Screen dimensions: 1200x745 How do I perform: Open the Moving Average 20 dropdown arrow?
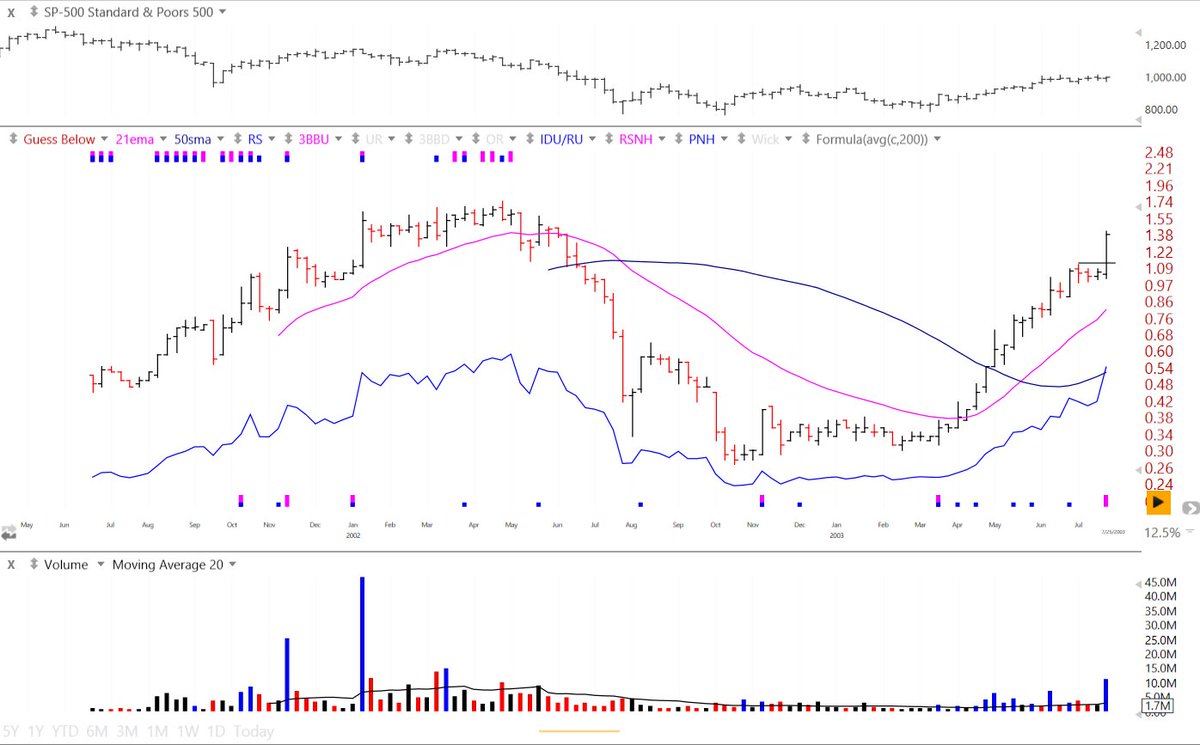pos(233,564)
